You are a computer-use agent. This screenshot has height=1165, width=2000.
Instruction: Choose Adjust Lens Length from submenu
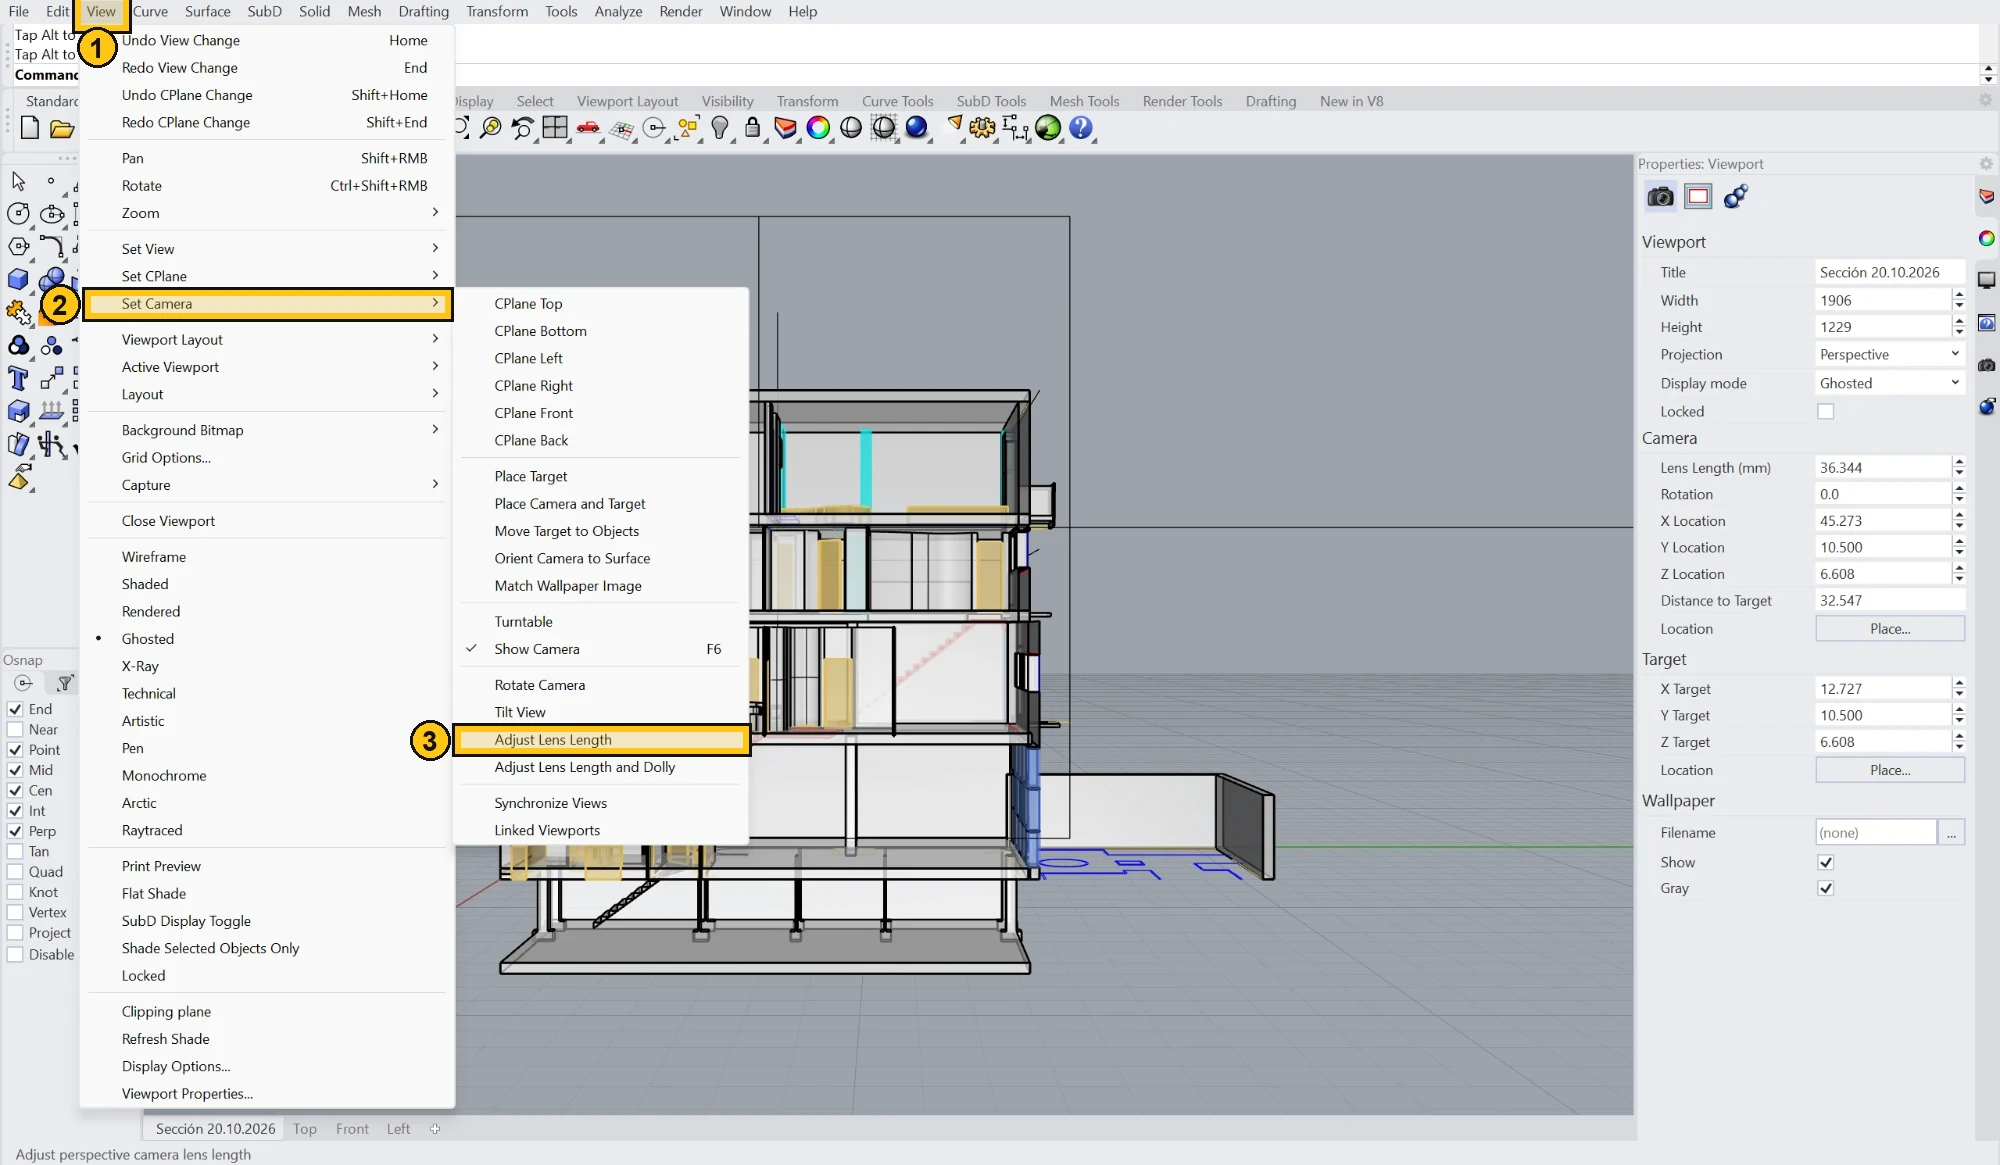pyautogui.click(x=601, y=740)
